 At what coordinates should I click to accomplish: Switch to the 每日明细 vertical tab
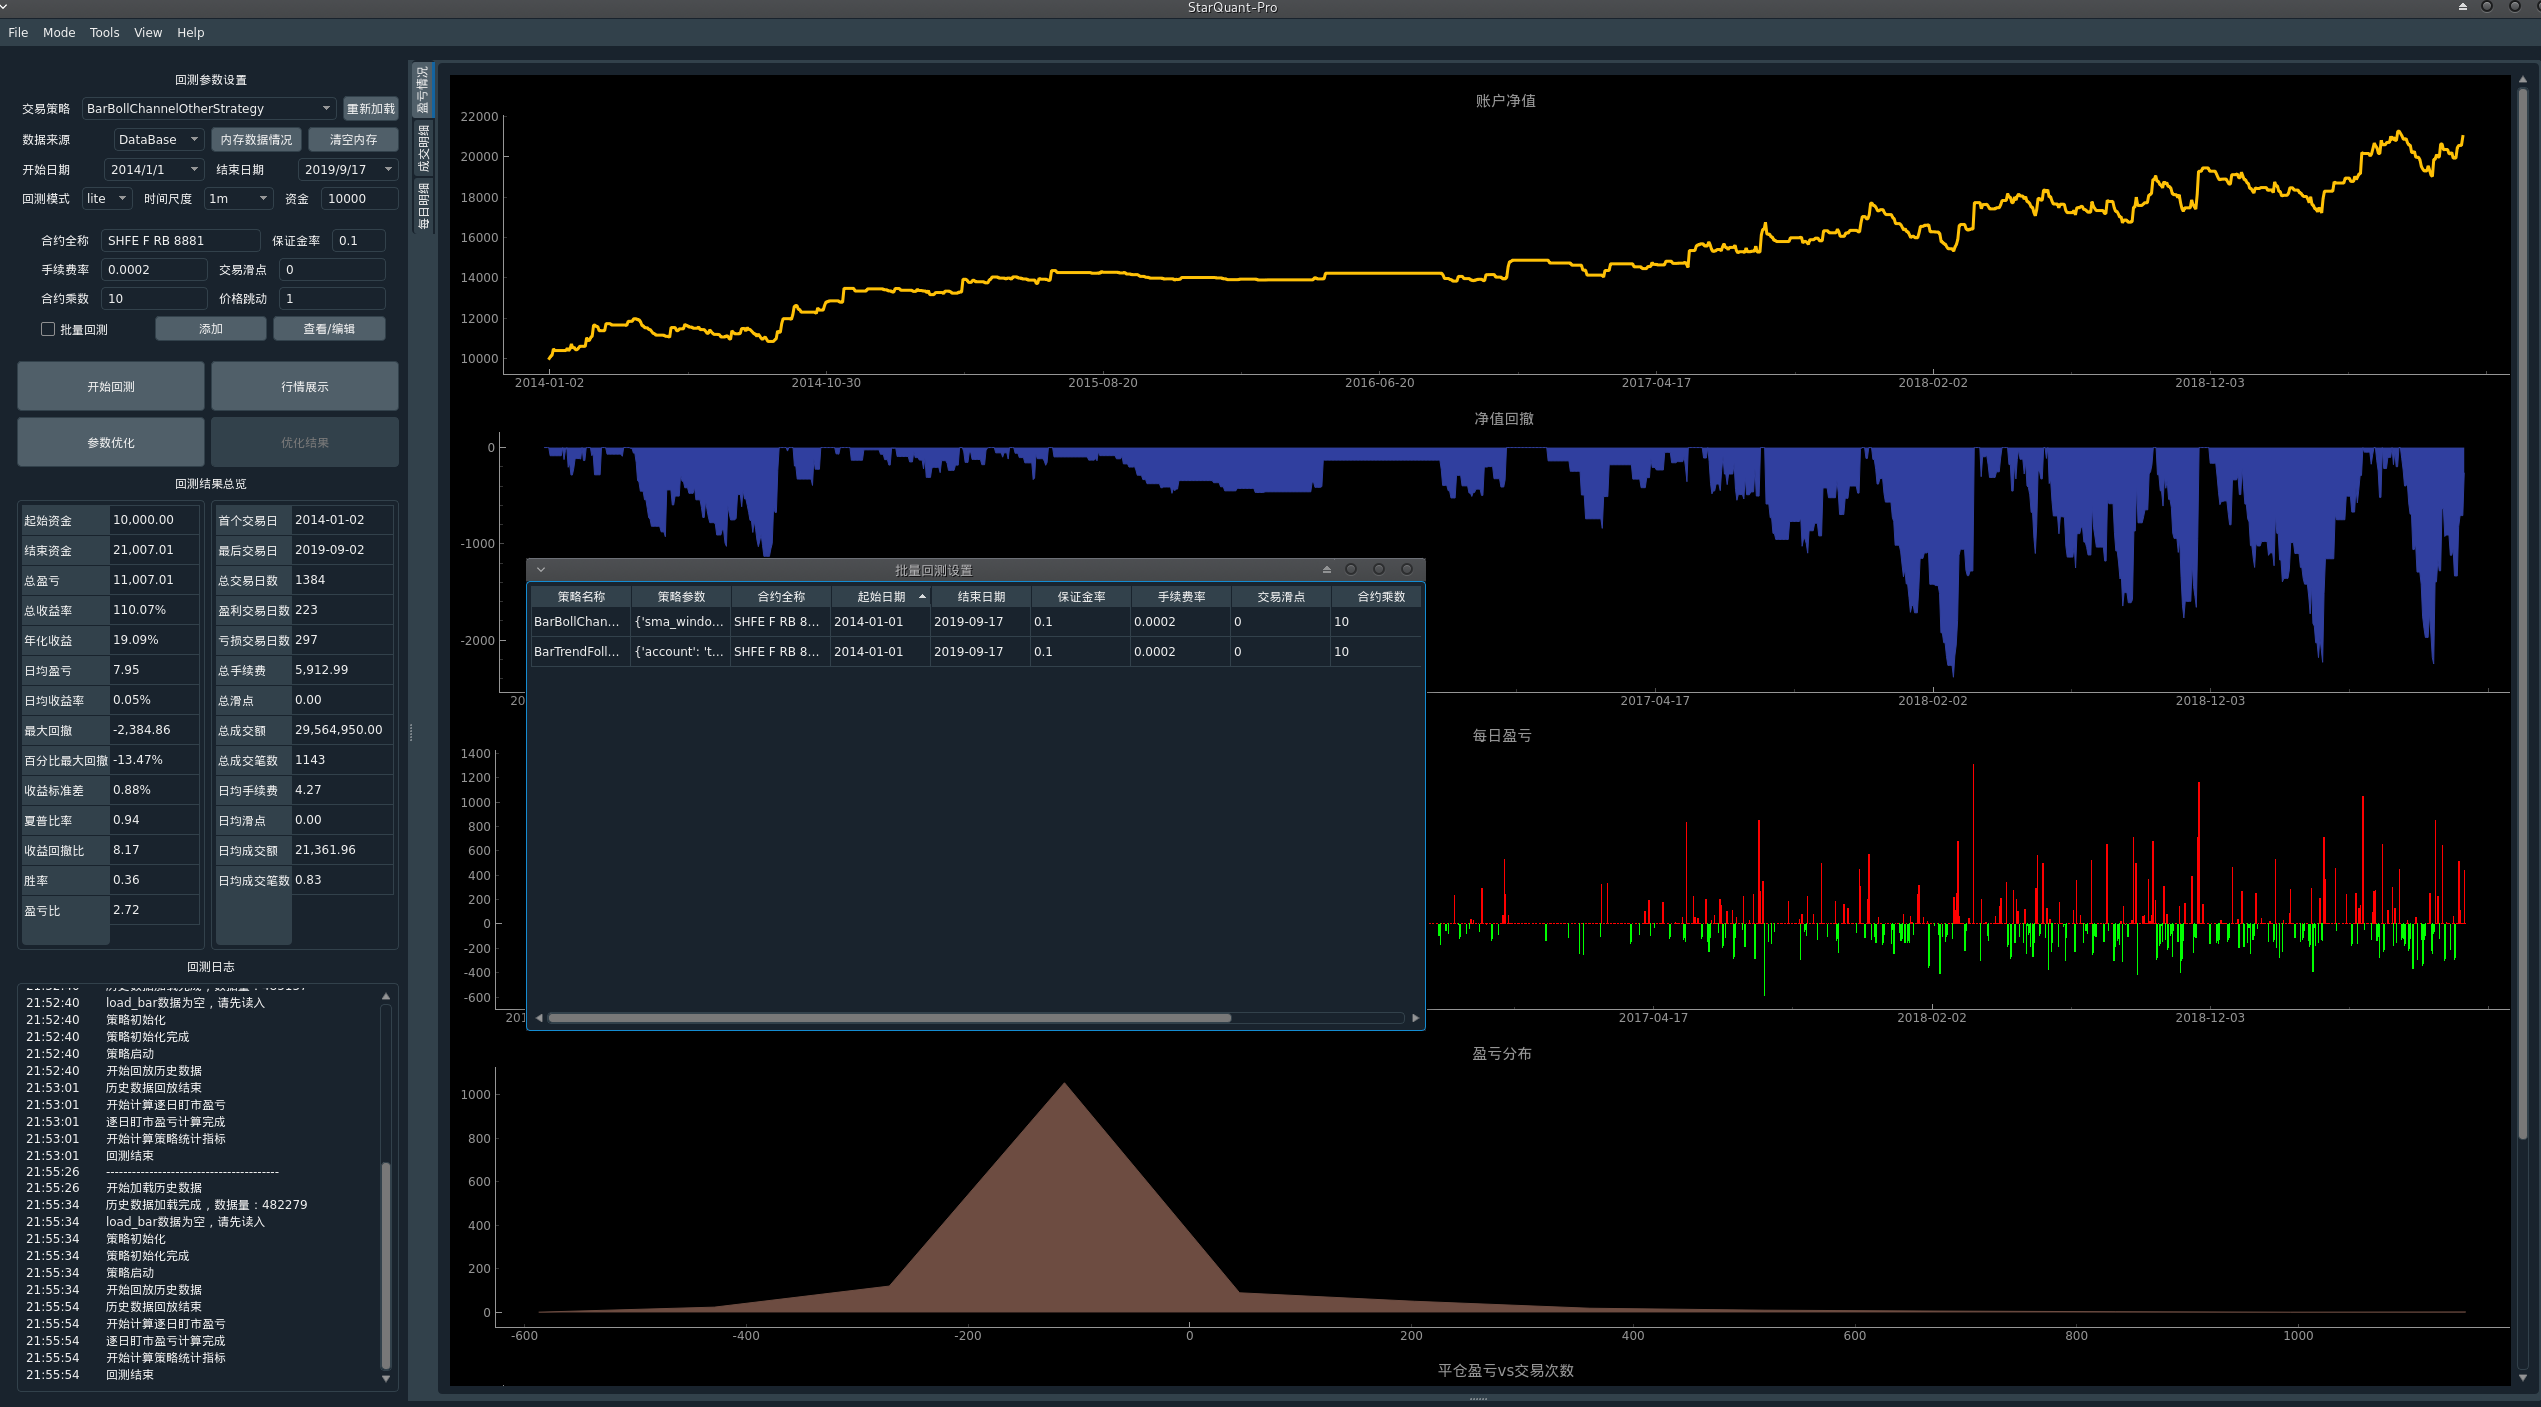(x=423, y=205)
